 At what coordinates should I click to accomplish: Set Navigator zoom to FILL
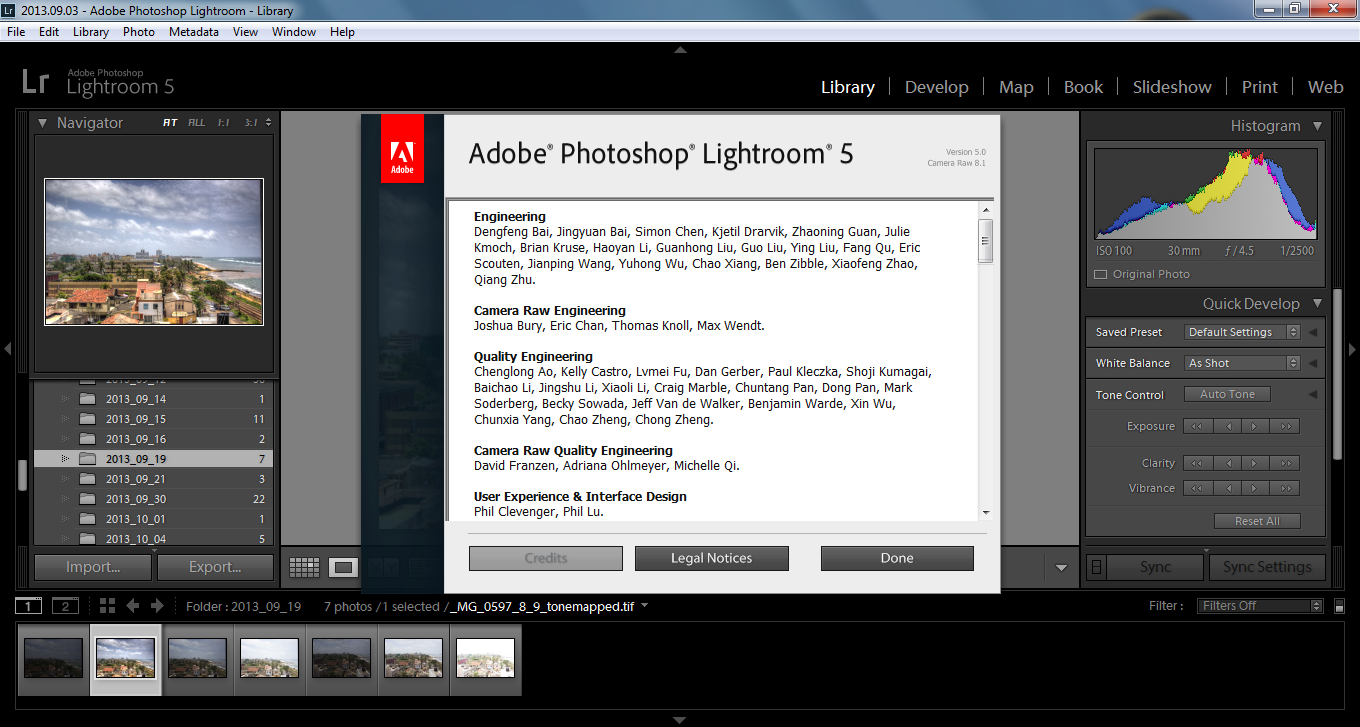(197, 123)
